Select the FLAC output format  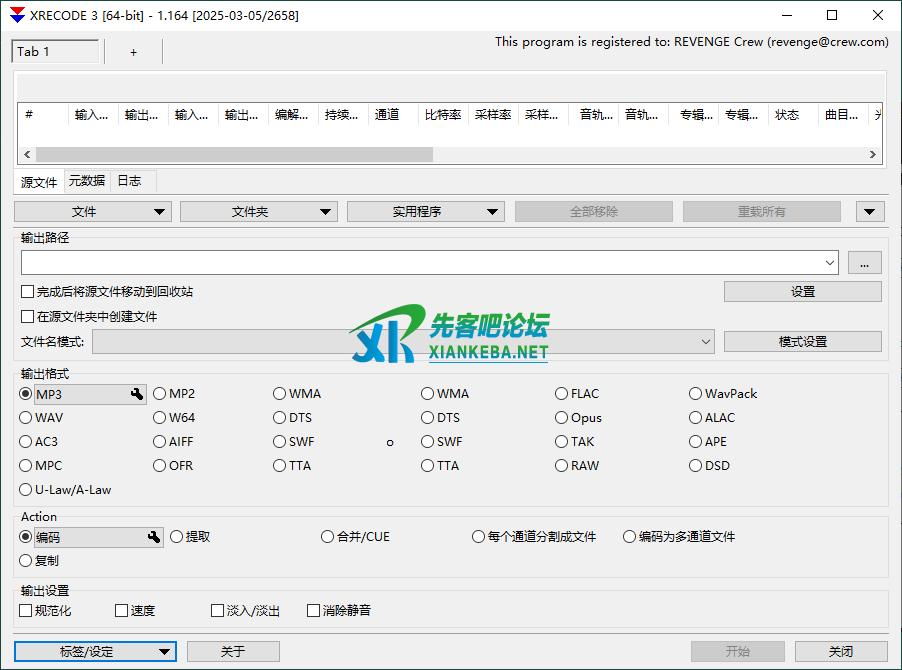pos(562,394)
